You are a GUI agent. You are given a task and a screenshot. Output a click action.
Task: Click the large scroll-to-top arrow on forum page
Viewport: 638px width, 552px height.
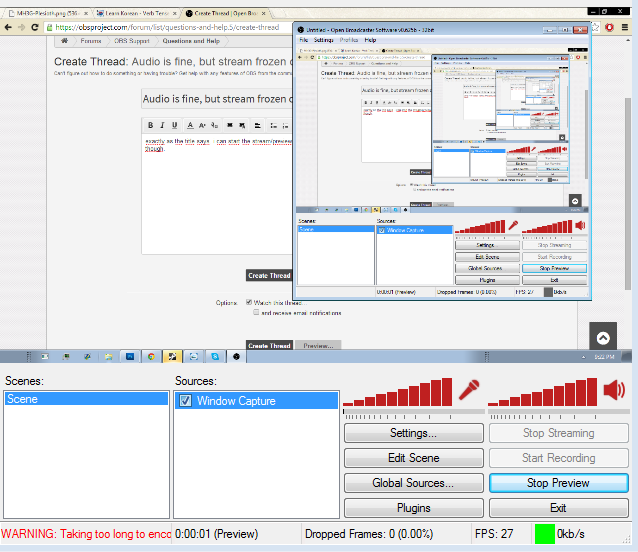[603, 338]
